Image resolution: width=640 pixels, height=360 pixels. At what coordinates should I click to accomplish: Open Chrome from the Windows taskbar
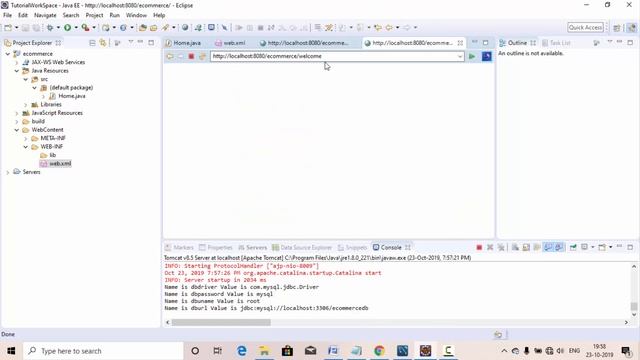(x=379, y=351)
